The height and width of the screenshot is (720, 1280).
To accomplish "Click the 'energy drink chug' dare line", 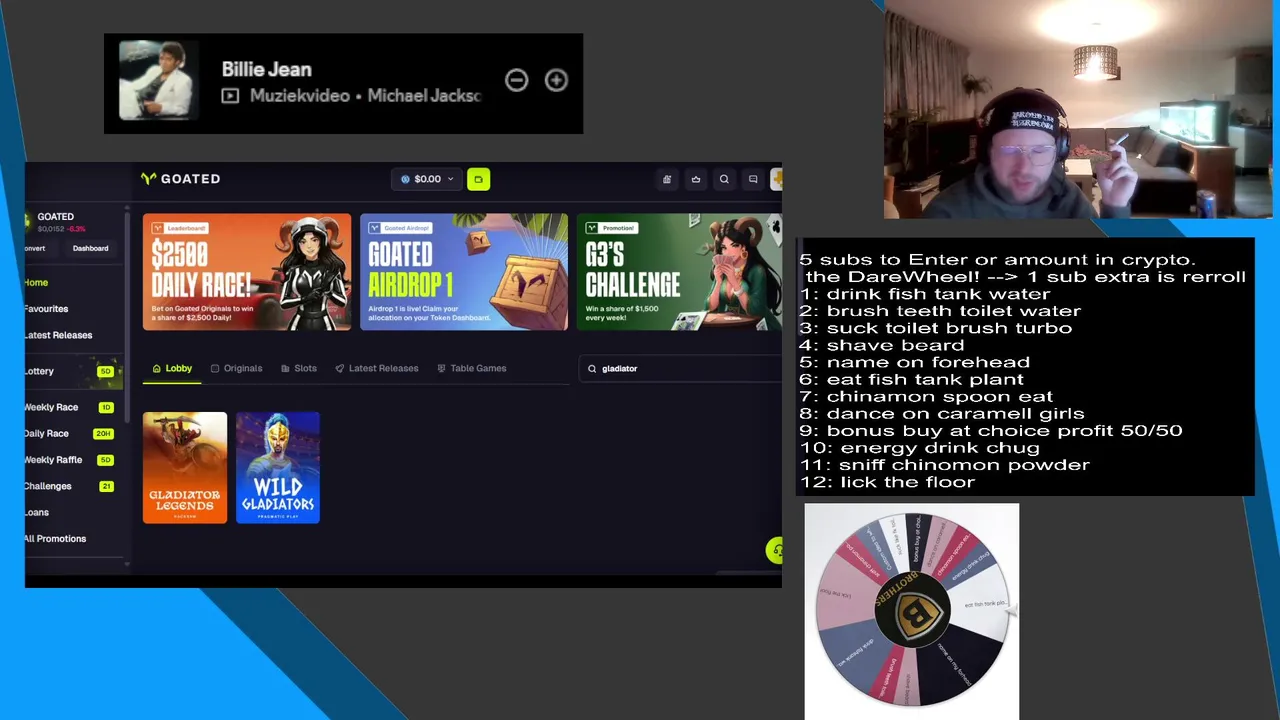I will point(919,448).
